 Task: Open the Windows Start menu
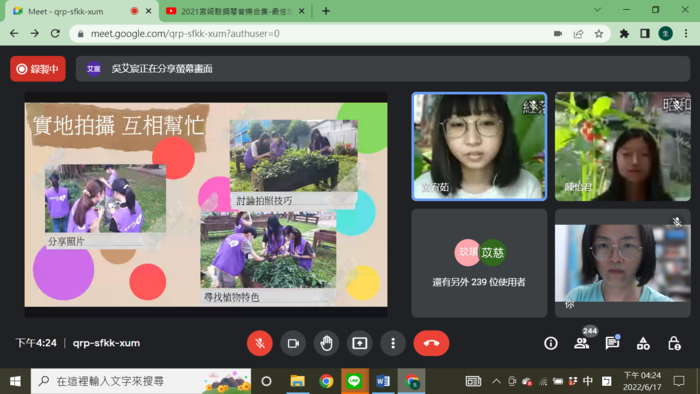(15, 381)
